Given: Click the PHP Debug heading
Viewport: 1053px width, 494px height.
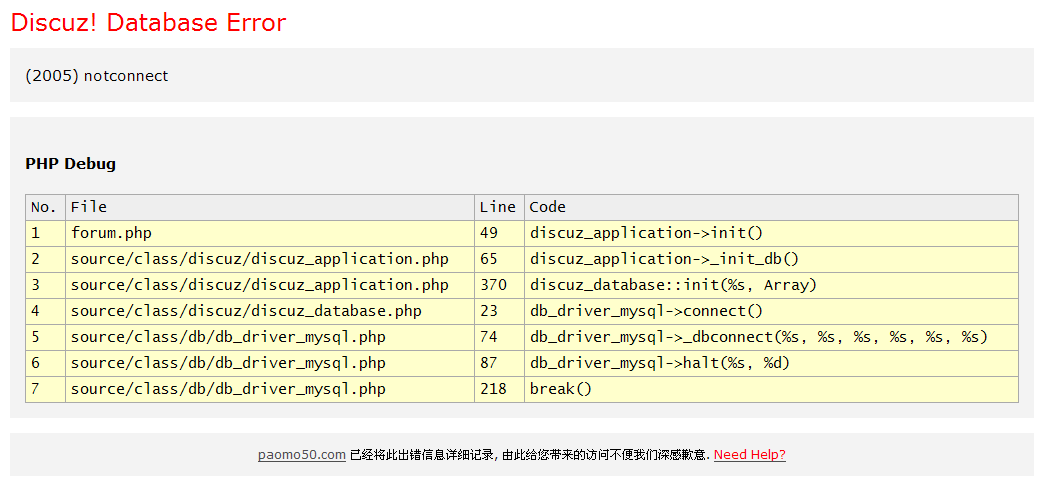Looking at the screenshot, I should pos(71,164).
